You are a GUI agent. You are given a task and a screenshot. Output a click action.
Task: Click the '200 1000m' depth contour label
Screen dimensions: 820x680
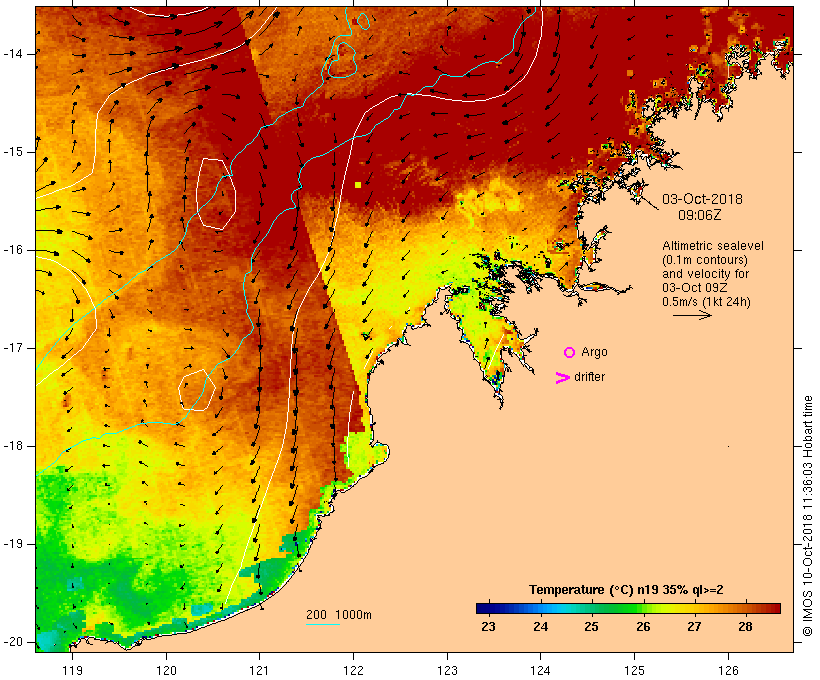coord(339,615)
